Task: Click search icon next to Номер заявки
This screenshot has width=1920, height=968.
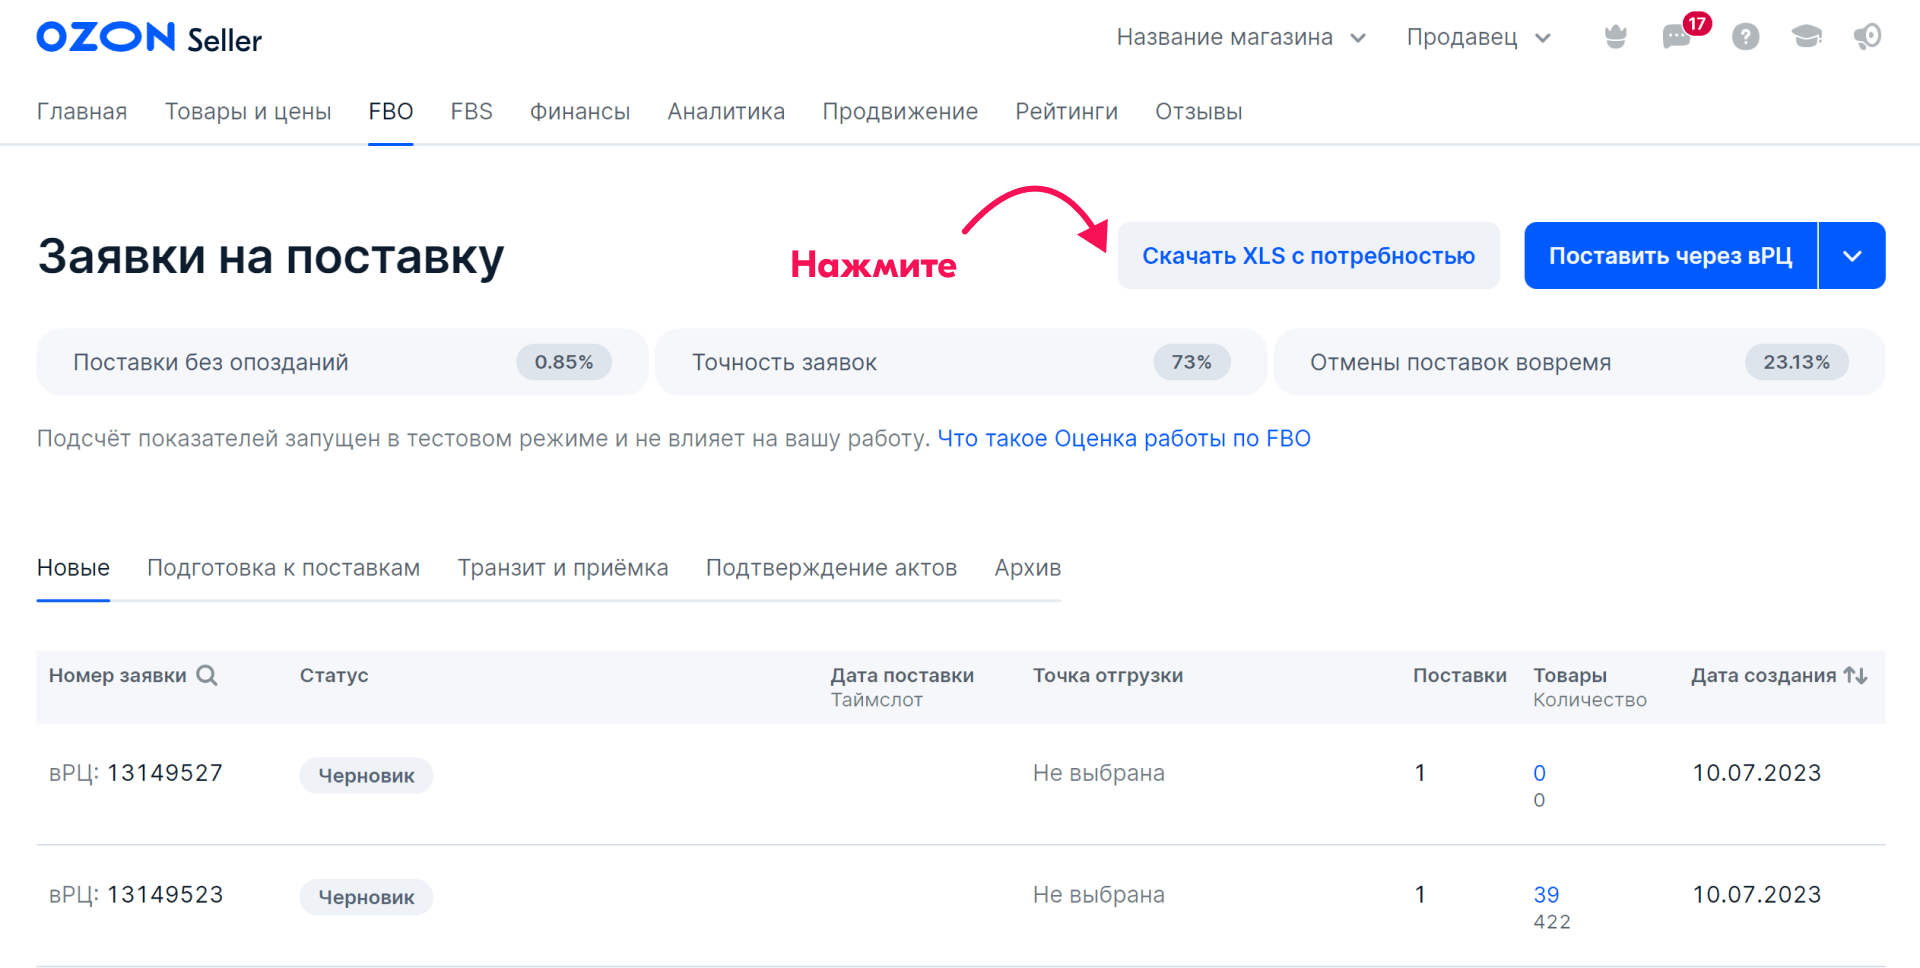Action: point(207,675)
